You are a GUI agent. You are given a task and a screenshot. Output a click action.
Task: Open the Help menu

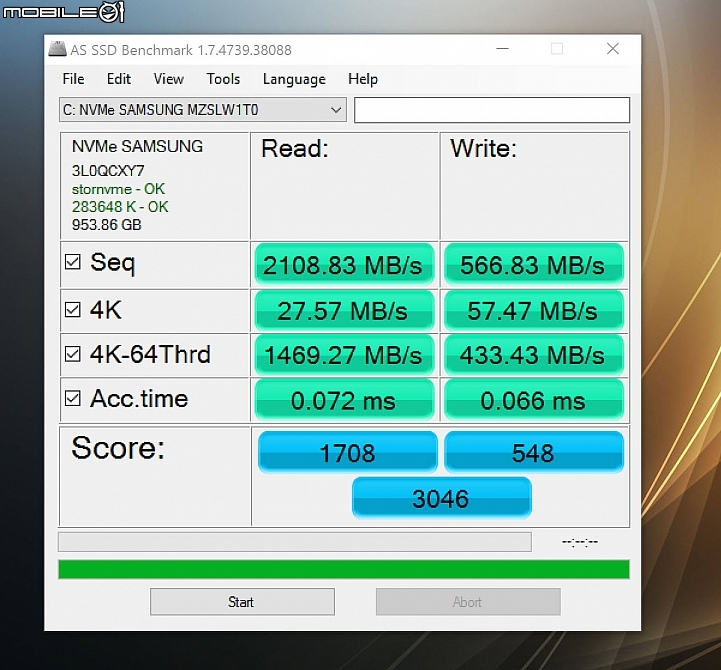(x=363, y=79)
